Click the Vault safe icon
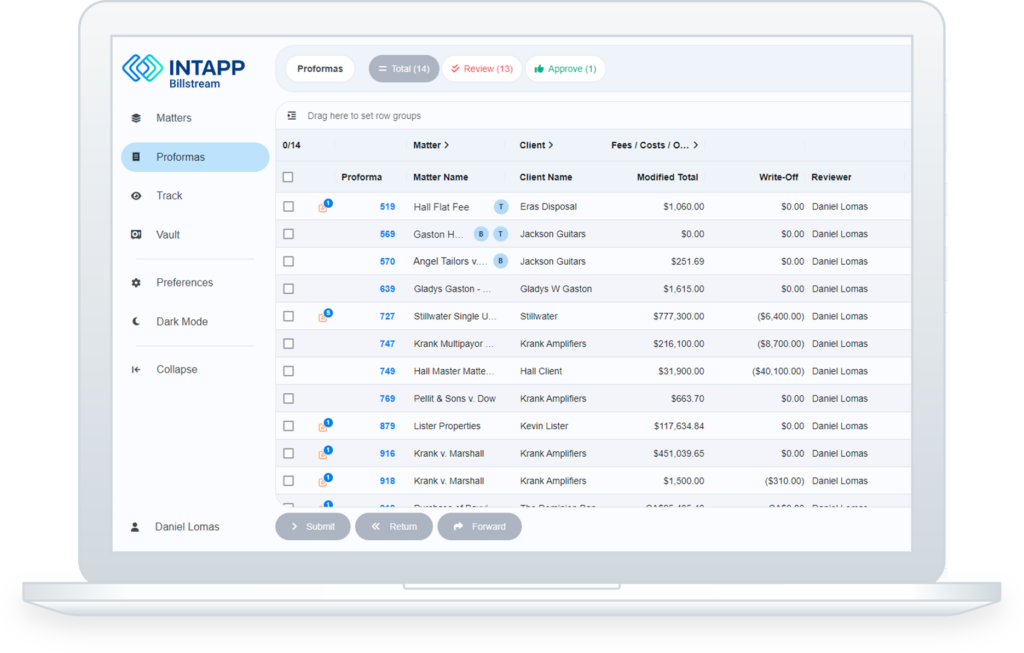1024x653 pixels. (x=136, y=235)
